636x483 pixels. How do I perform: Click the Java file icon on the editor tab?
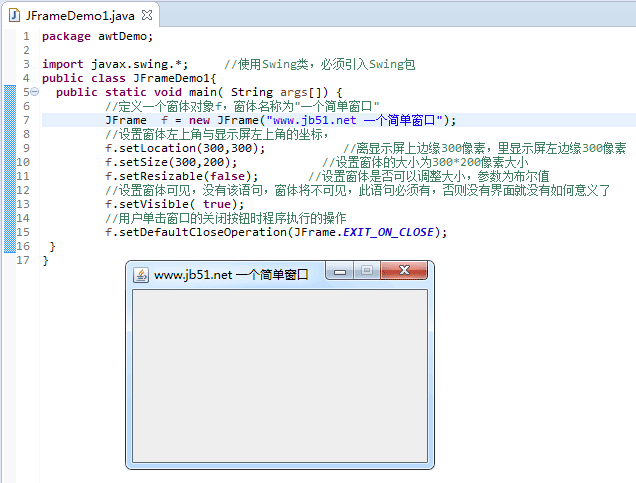(15, 15)
